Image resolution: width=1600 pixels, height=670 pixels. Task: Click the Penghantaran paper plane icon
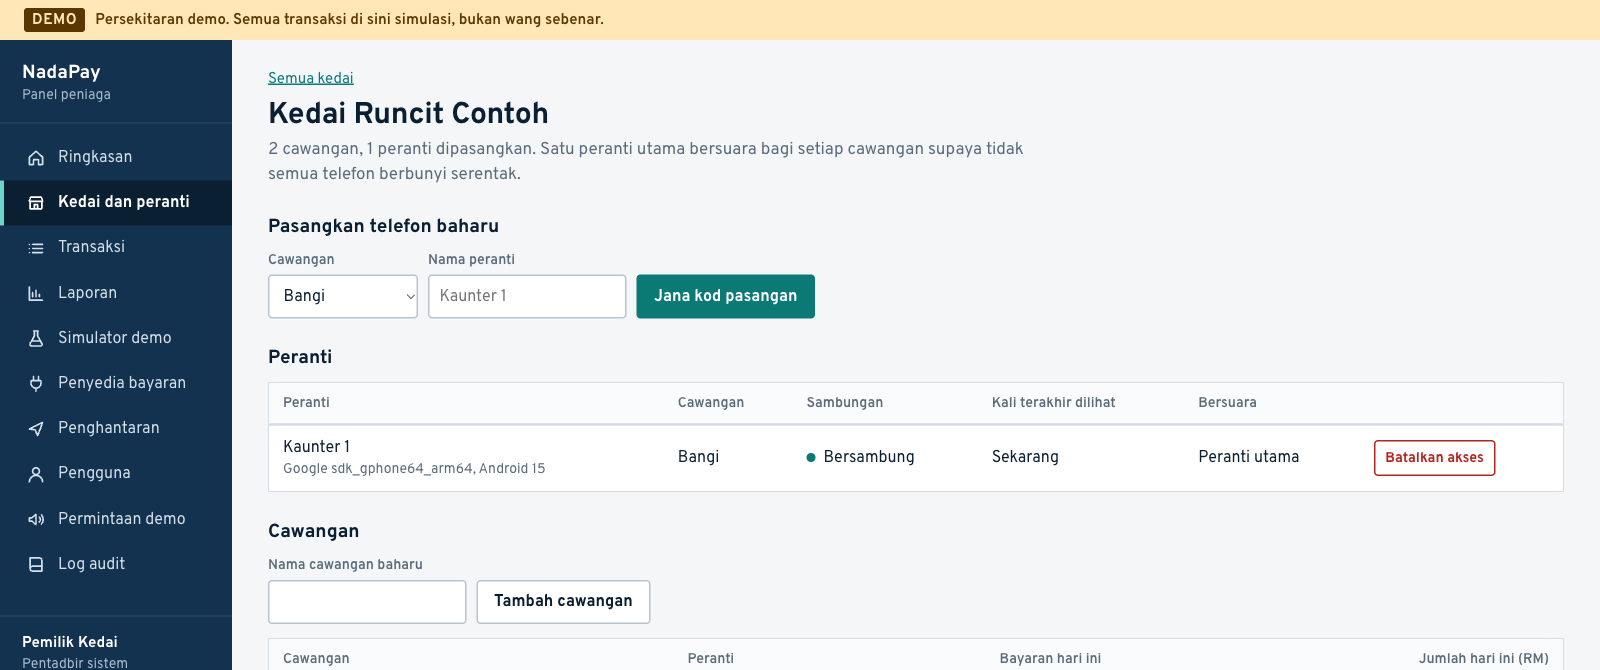coord(36,429)
